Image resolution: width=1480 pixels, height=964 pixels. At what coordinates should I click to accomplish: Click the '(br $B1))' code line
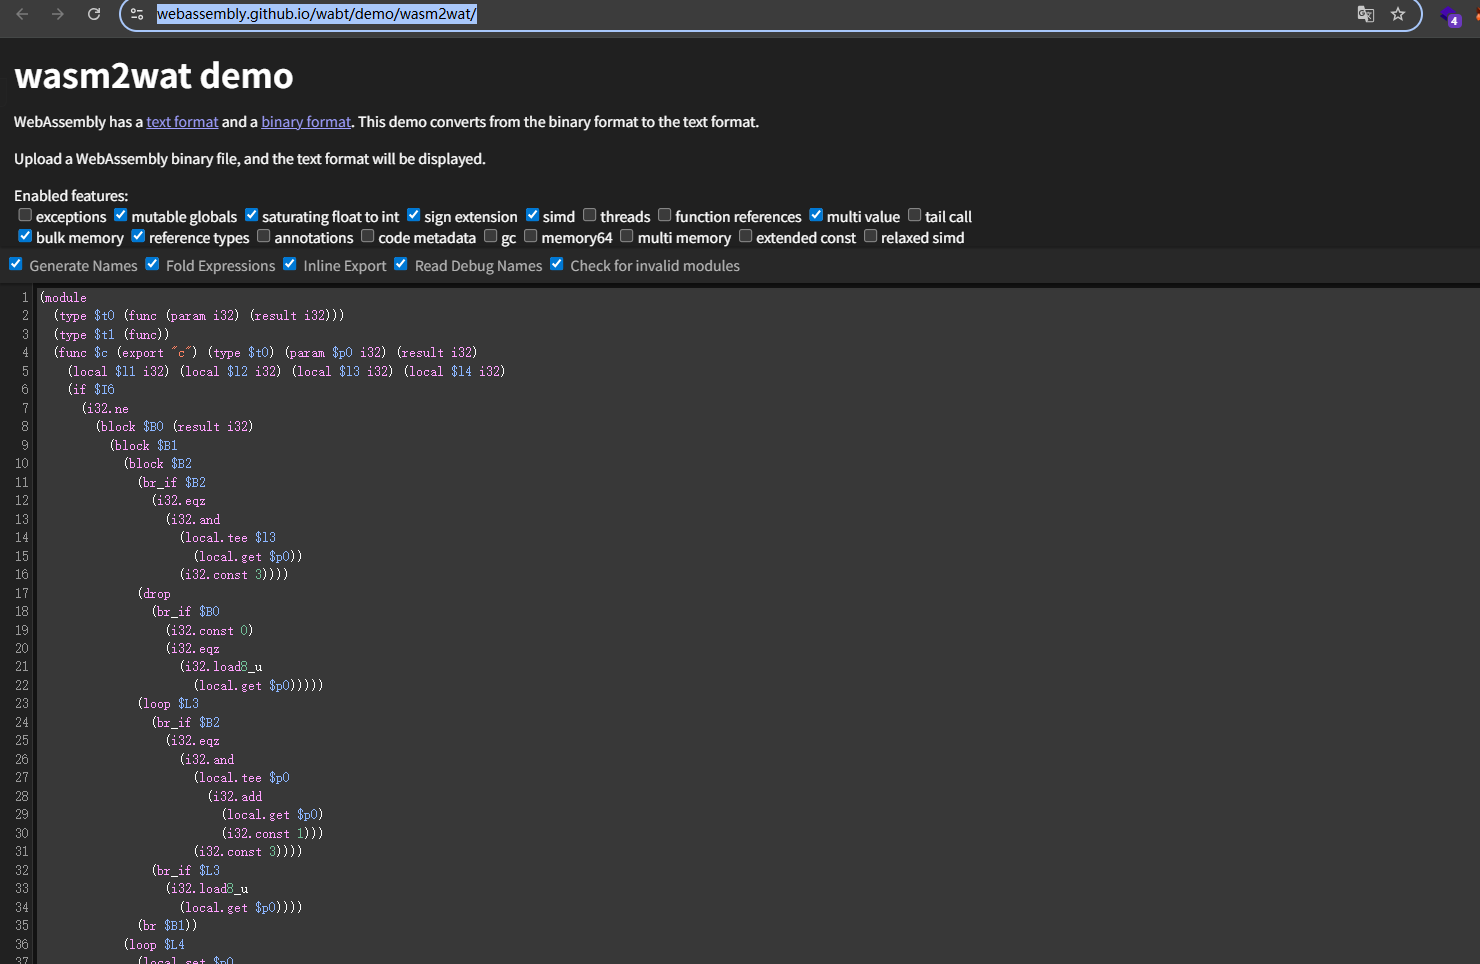[x=167, y=926]
